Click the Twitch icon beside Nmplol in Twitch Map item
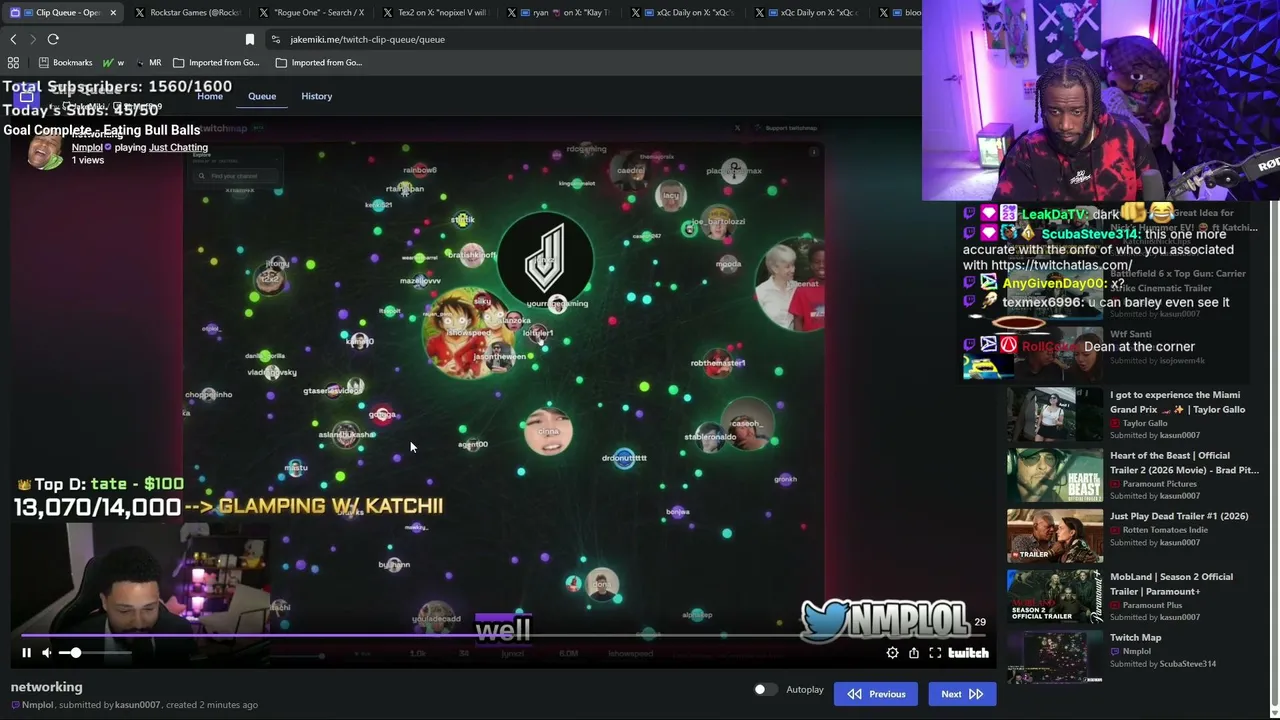Image resolution: width=1280 pixels, height=720 pixels. pos(1115,652)
